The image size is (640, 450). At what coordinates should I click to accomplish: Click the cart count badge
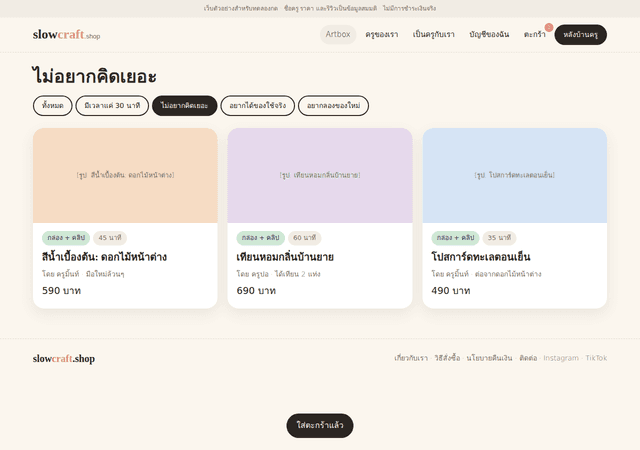point(549,27)
